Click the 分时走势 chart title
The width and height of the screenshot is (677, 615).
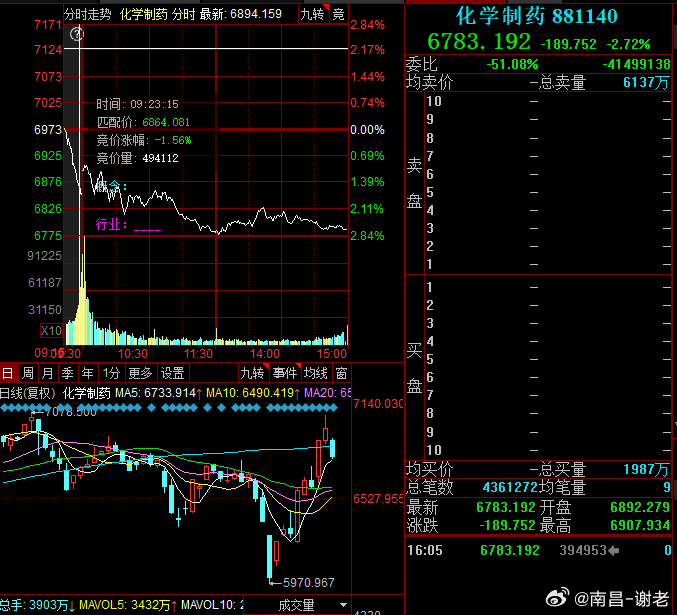pyautogui.click(x=88, y=15)
